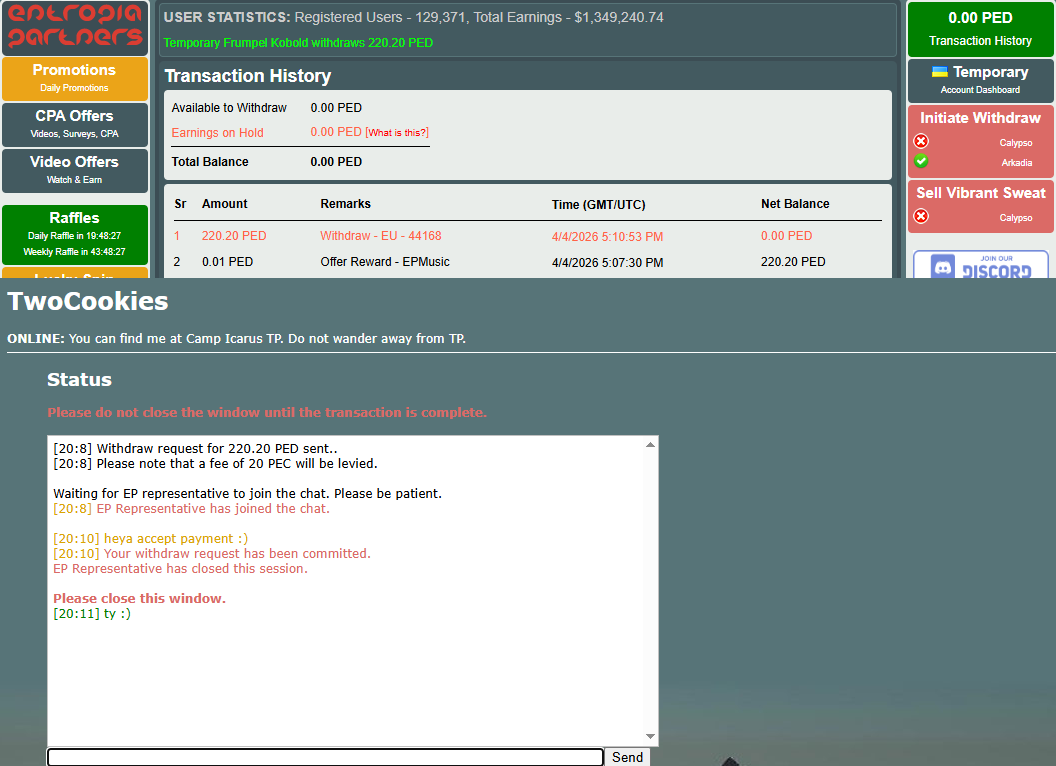This screenshot has width=1056, height=766.
Task: Click the '4/4/2026 5:07:30 PM' timestamp
Action: tap(607, 262)
